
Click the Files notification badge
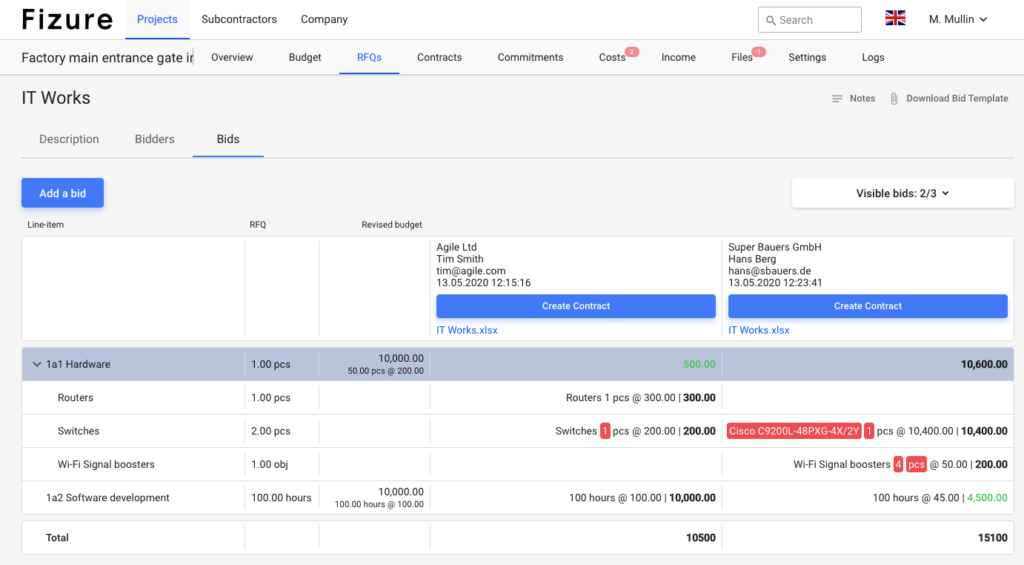(758, 52)
